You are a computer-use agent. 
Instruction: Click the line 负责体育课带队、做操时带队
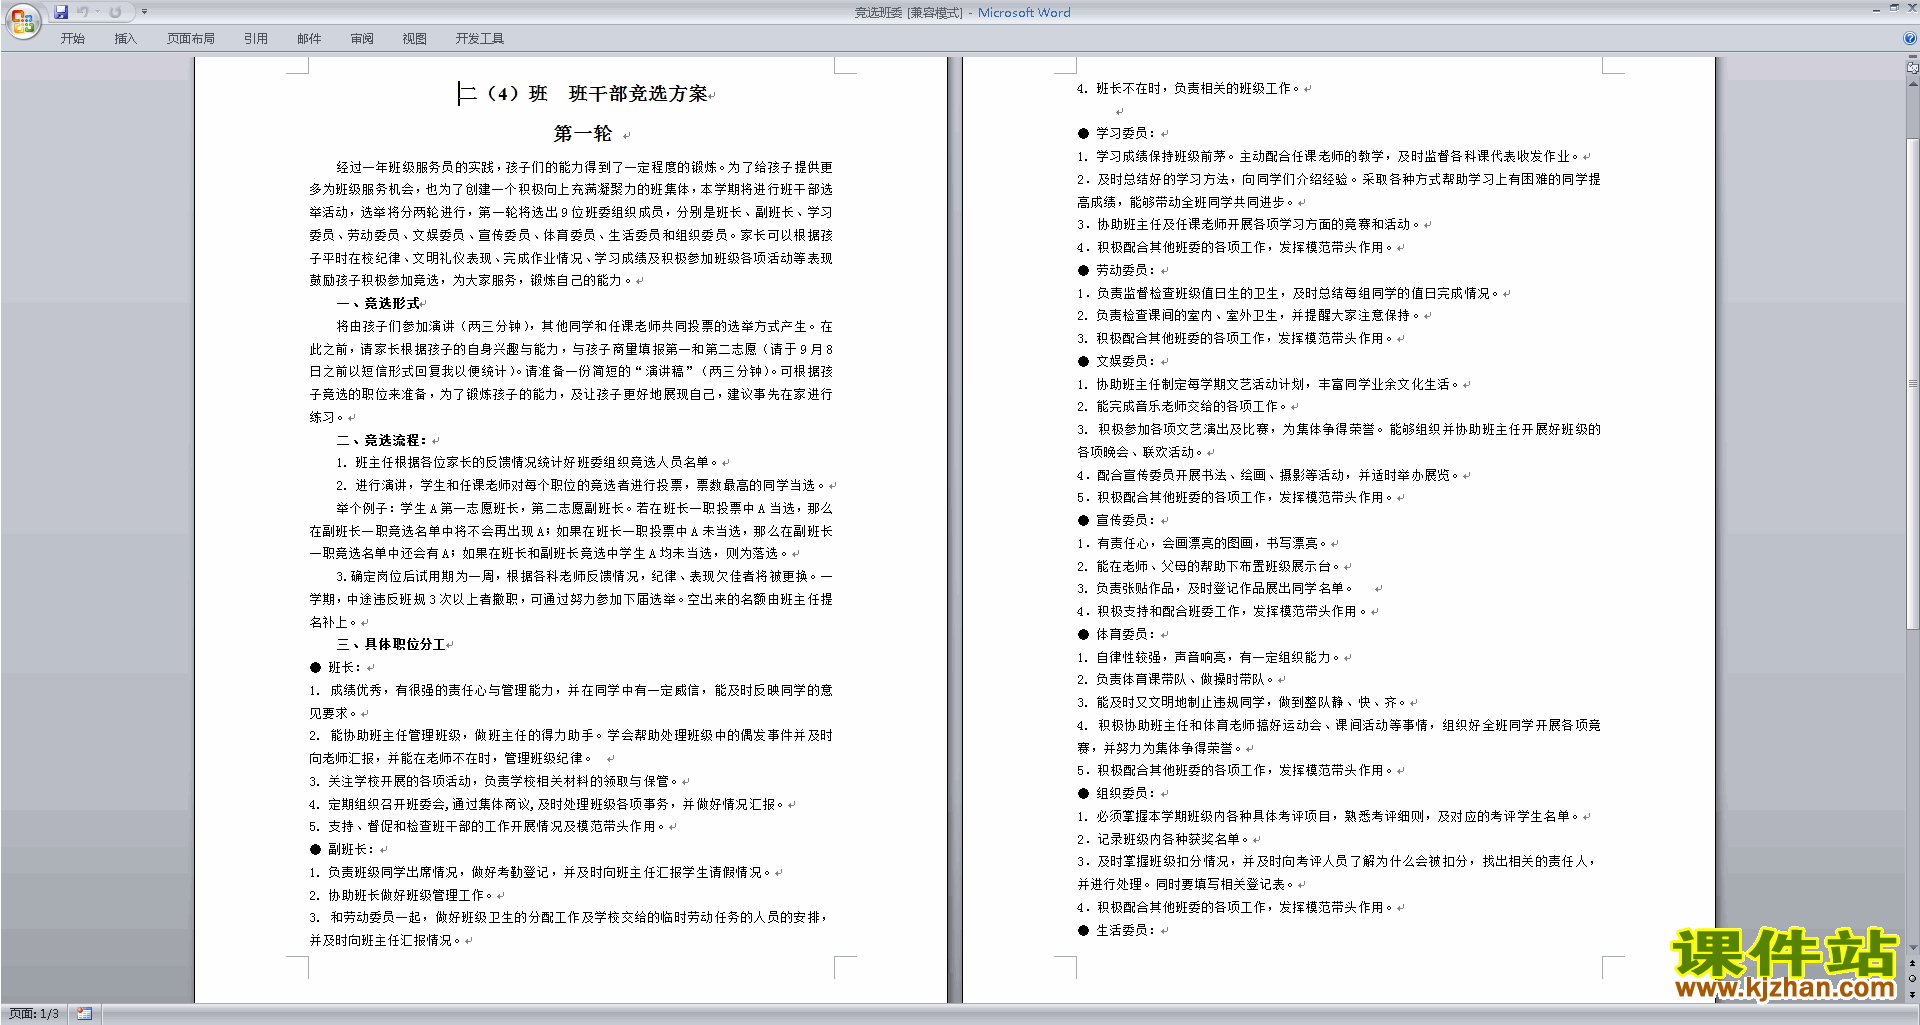[1186, 679]
